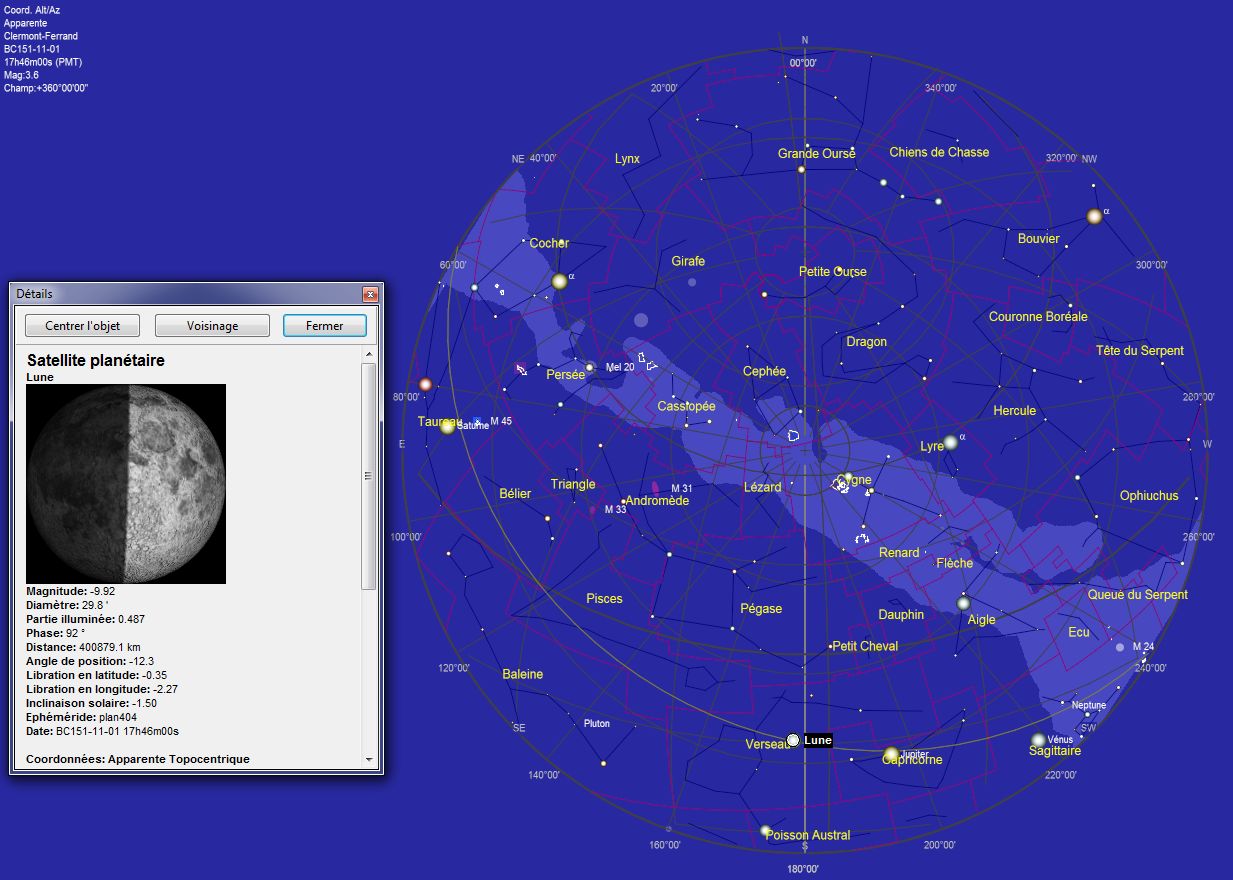Image resolution: width=1233 pixels, height=880 pixels.
Task: Select the Neptune marker on the chart
Action: pos(1087,714)
